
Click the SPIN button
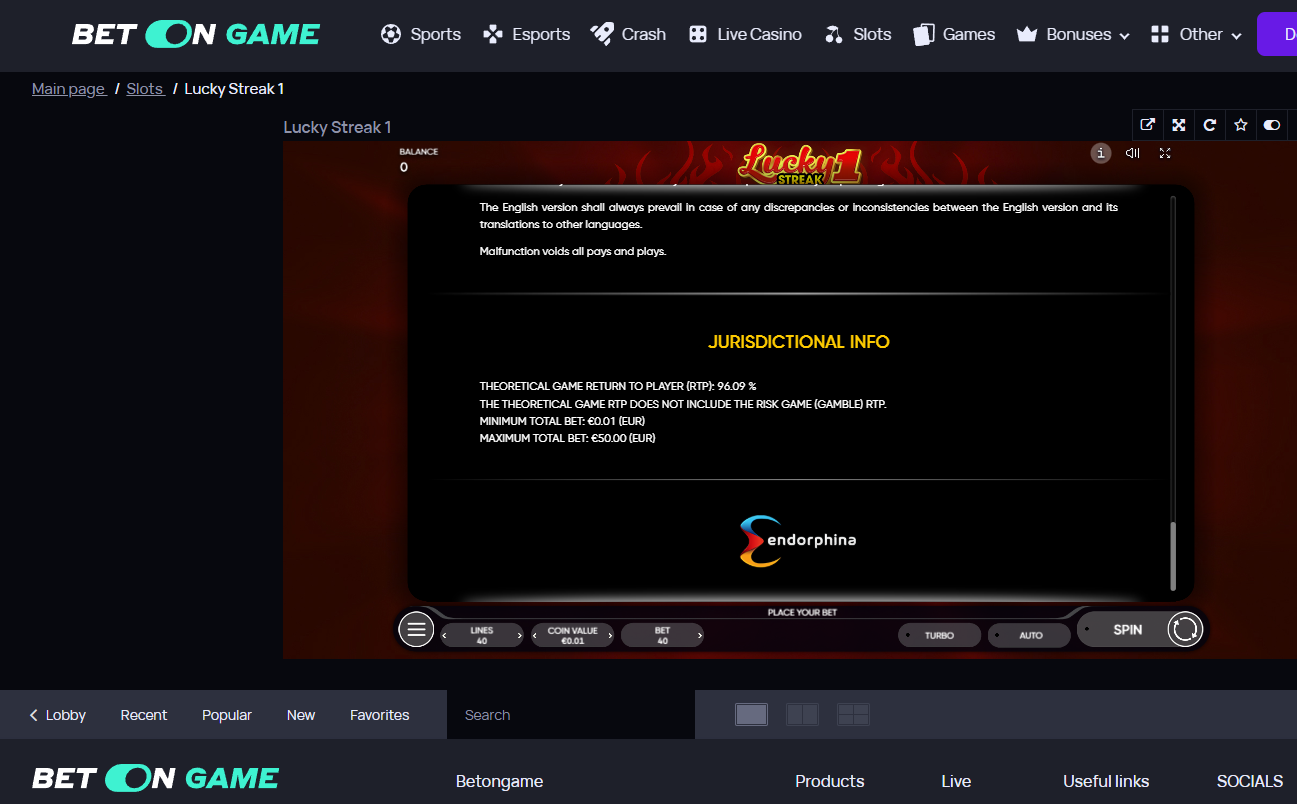pos(1127,630)
